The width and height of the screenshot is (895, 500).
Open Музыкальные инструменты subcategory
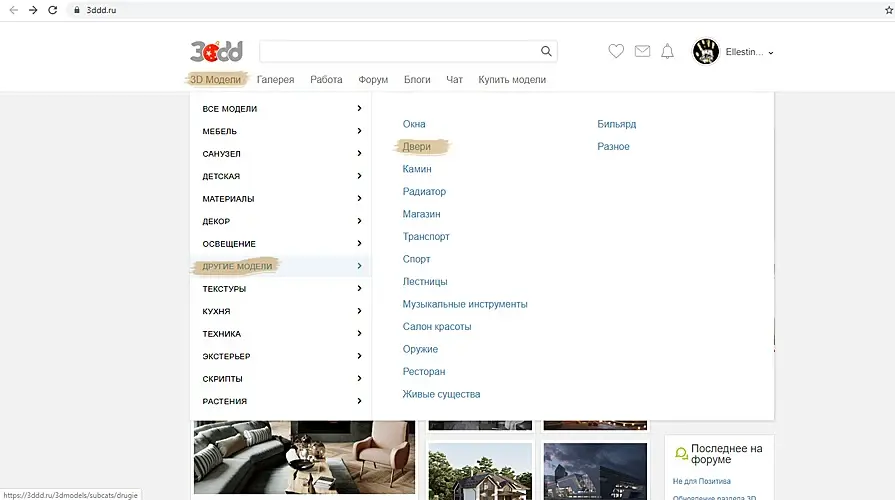(465, 304)
